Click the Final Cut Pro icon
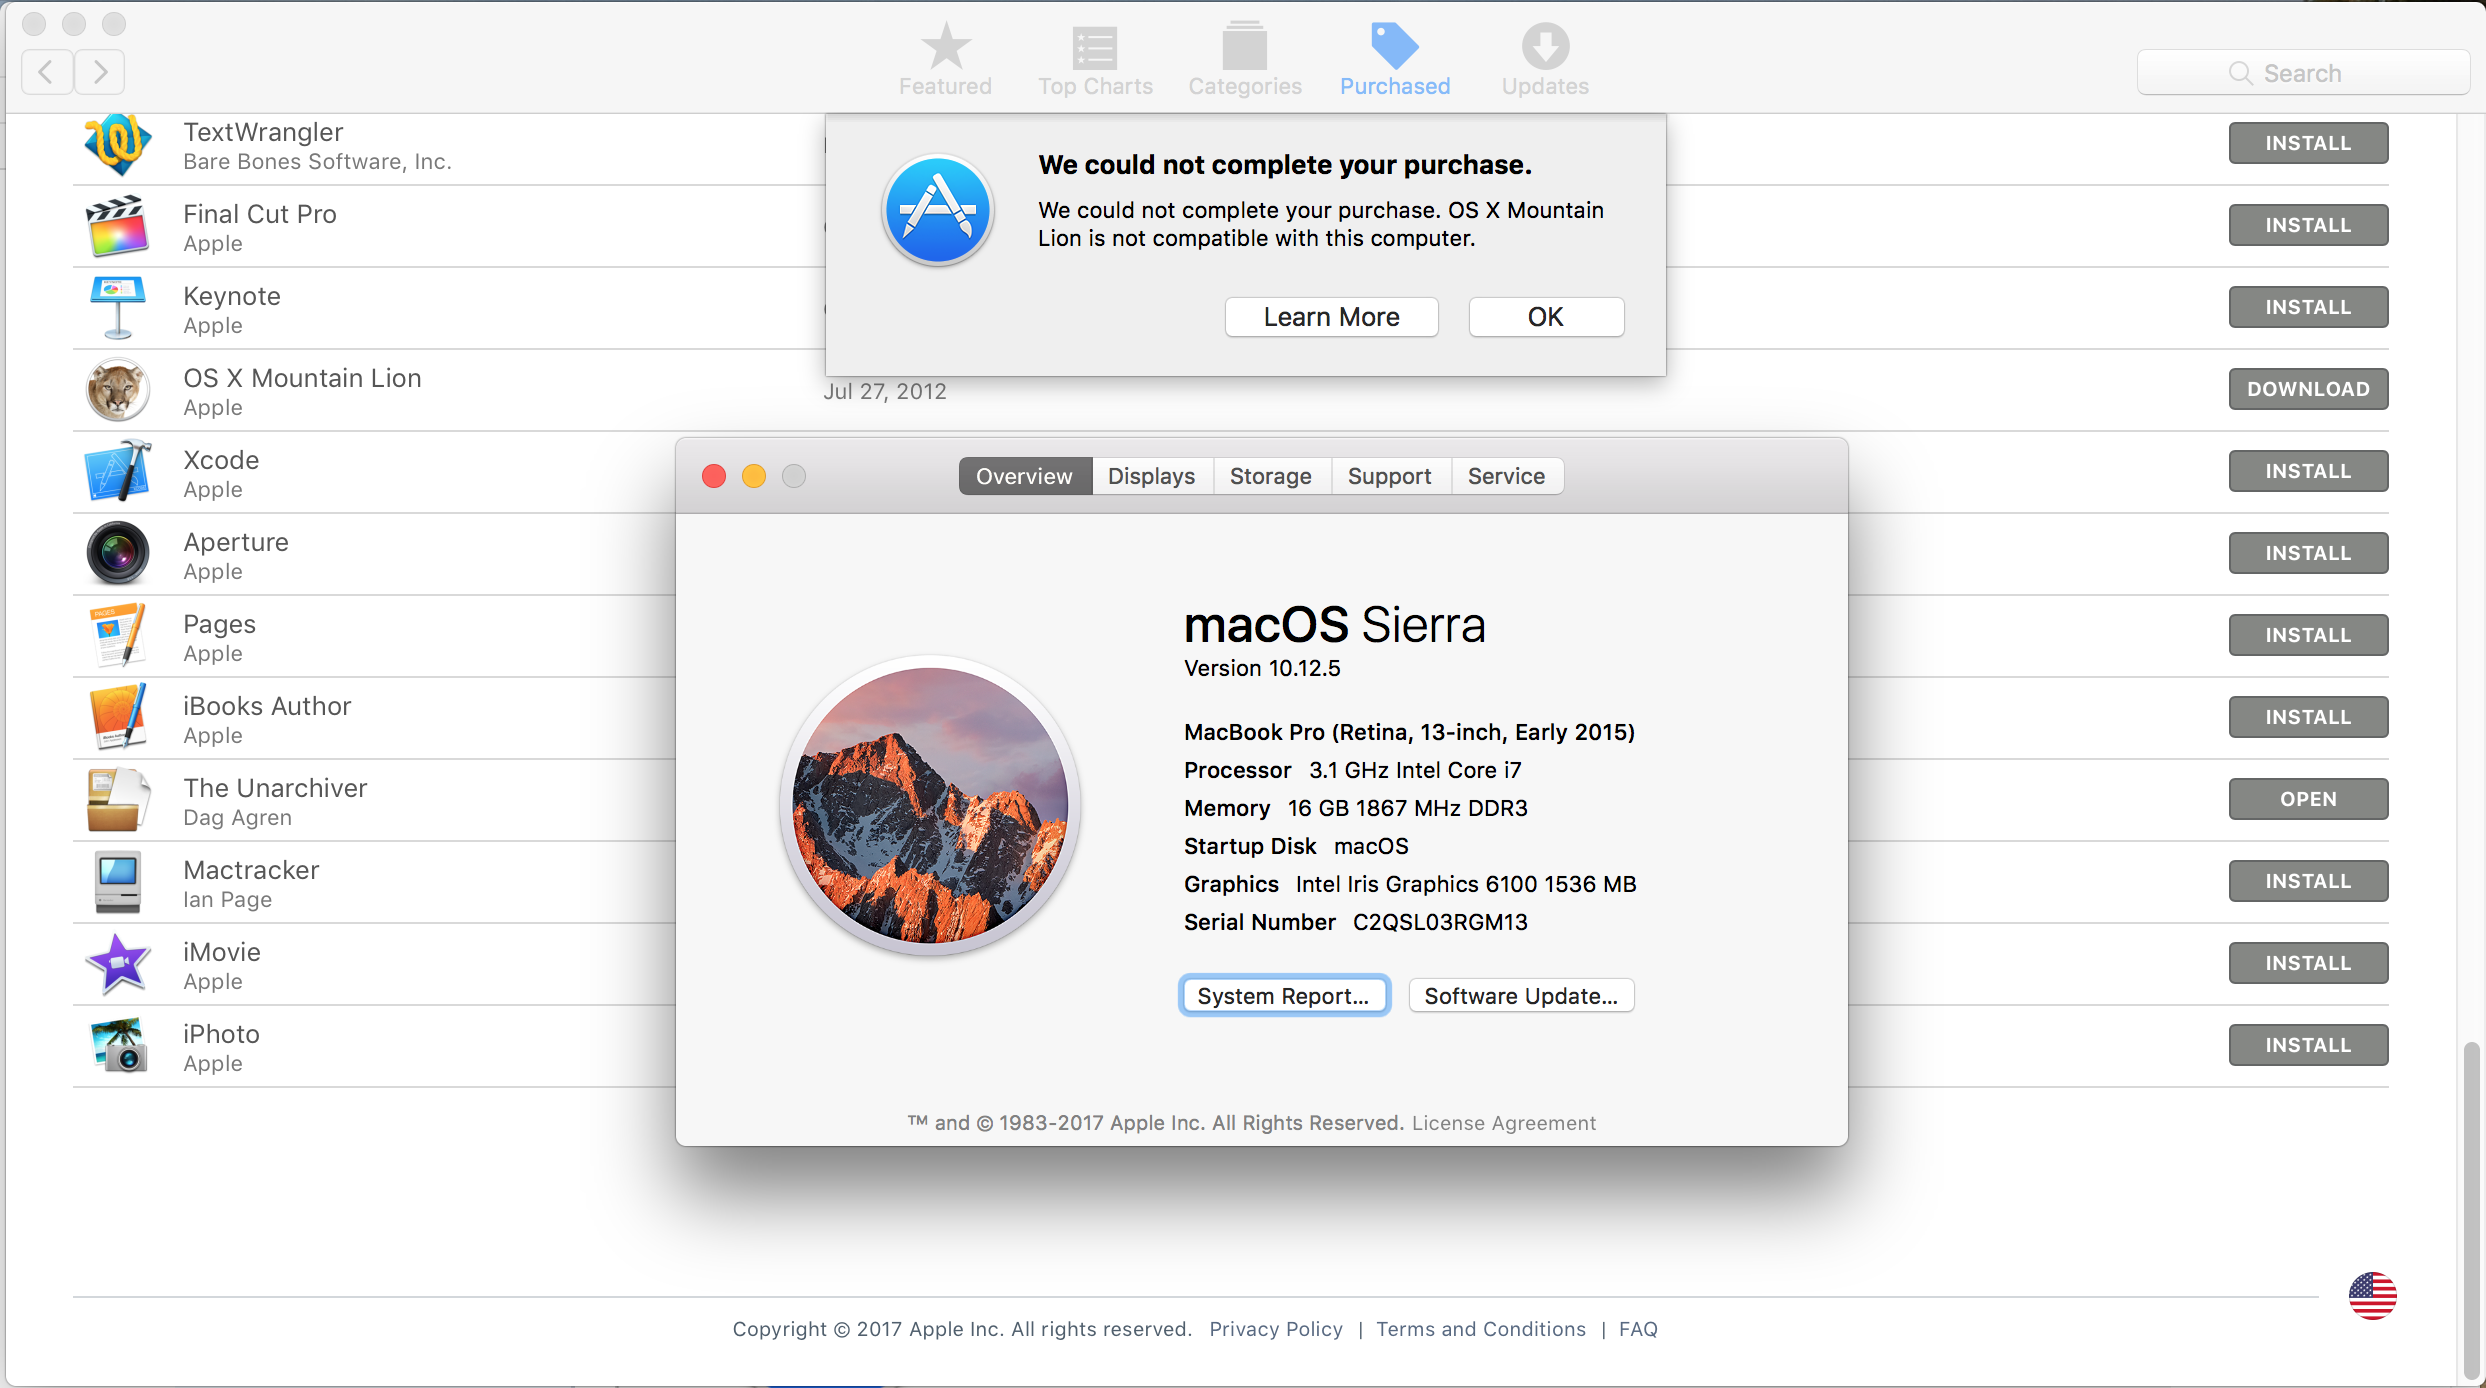2486x1388 pixels. coord(118,226)
